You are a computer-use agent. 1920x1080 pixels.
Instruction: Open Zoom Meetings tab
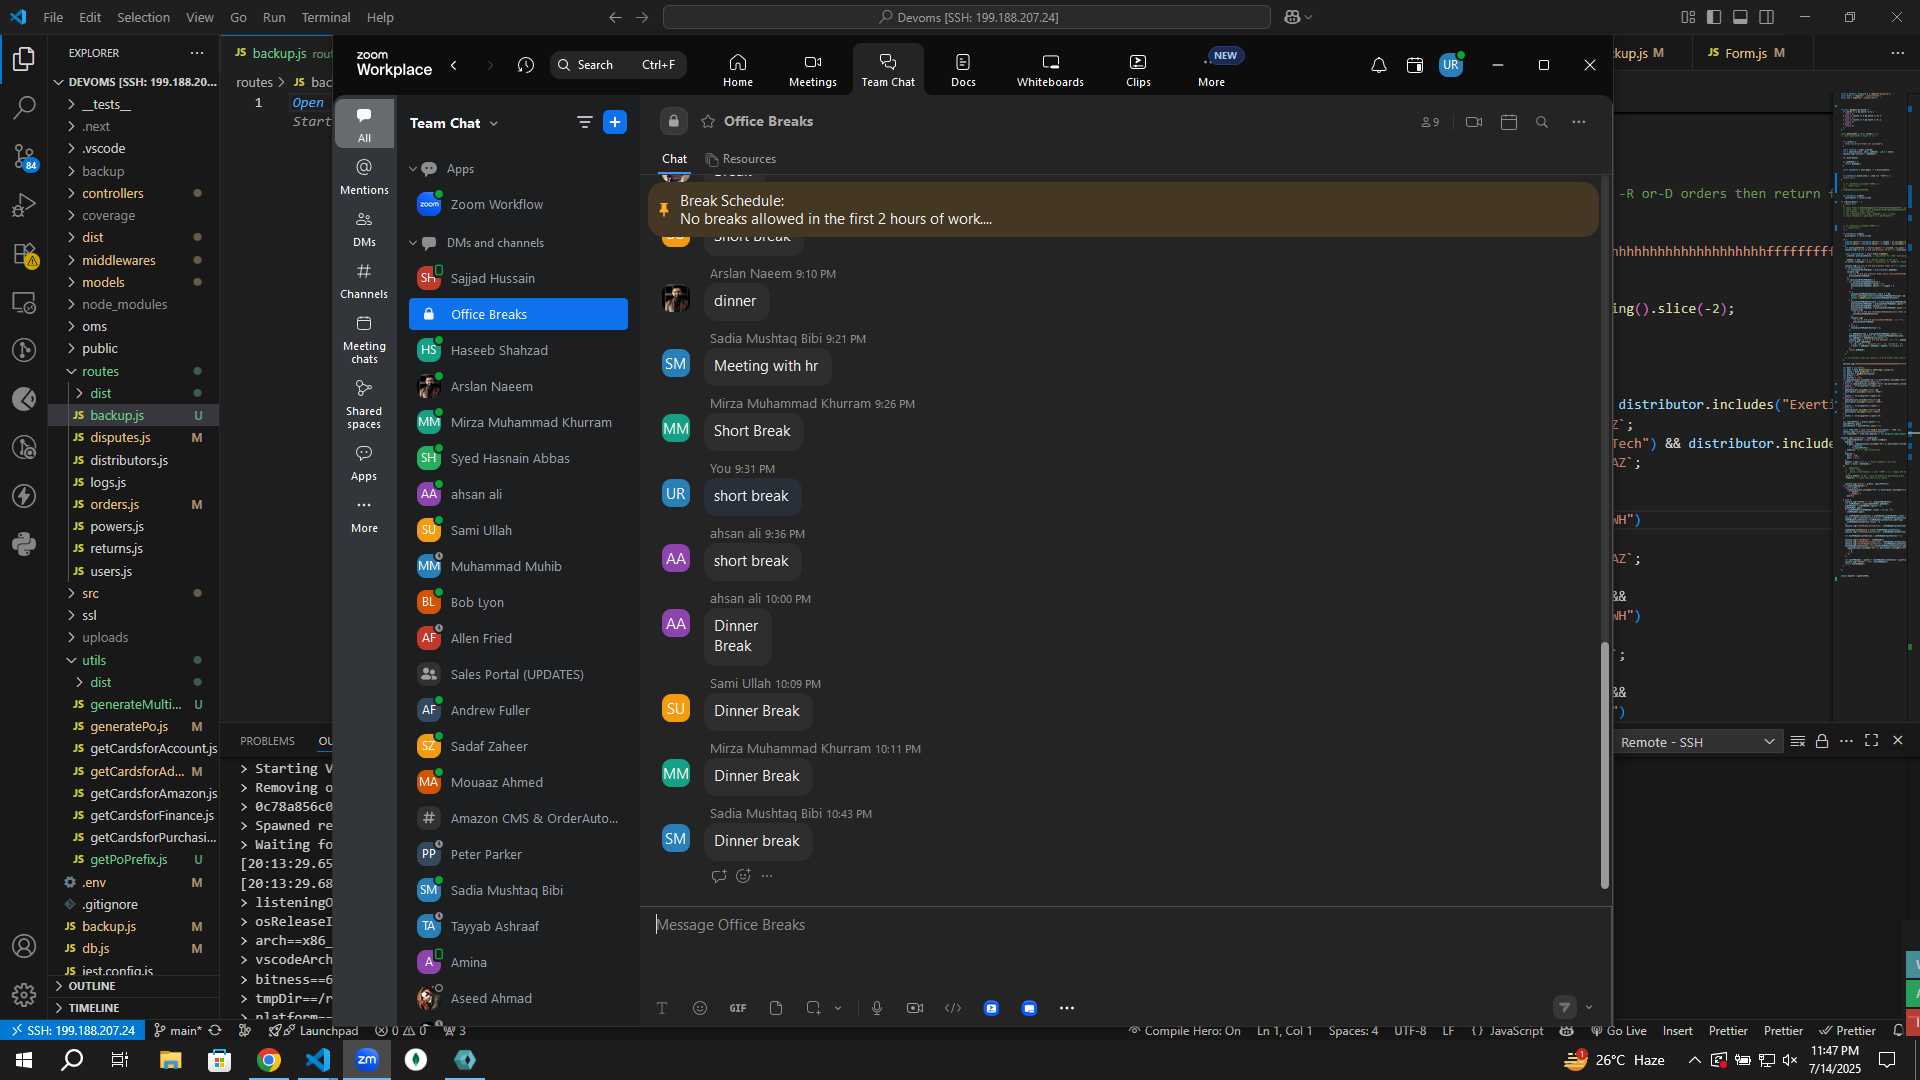(x=812, y=70)
